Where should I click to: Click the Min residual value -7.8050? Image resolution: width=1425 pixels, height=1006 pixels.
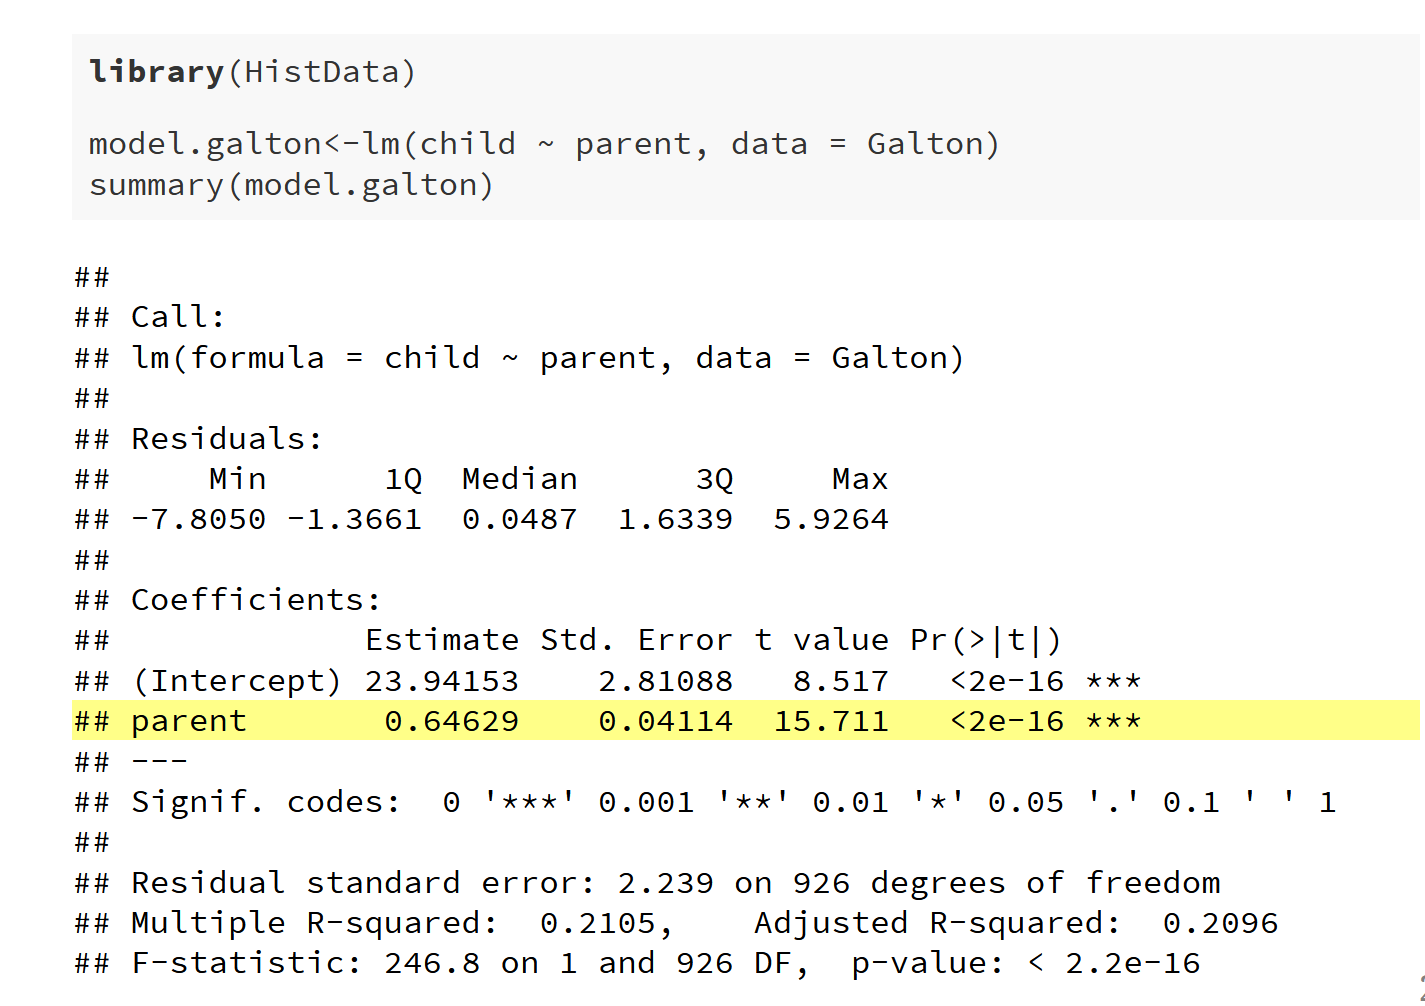(x=199, y=520)
